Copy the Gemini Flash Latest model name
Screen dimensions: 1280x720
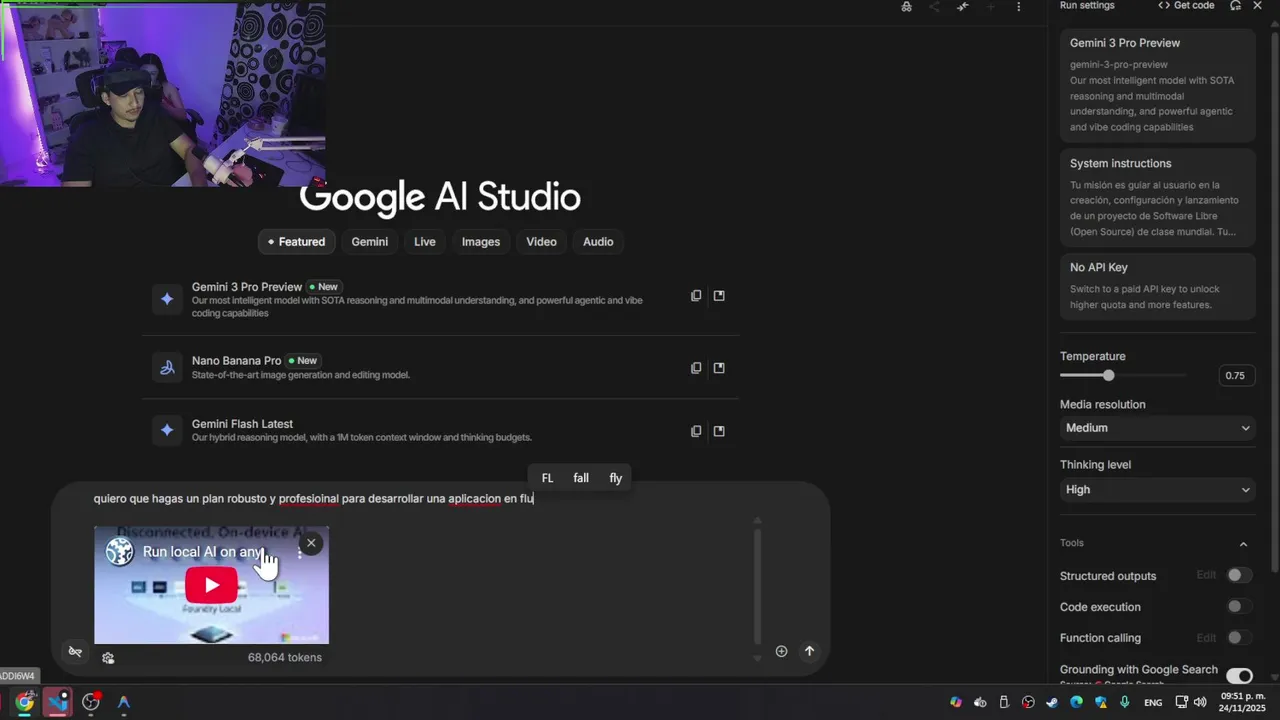[696, 431]
